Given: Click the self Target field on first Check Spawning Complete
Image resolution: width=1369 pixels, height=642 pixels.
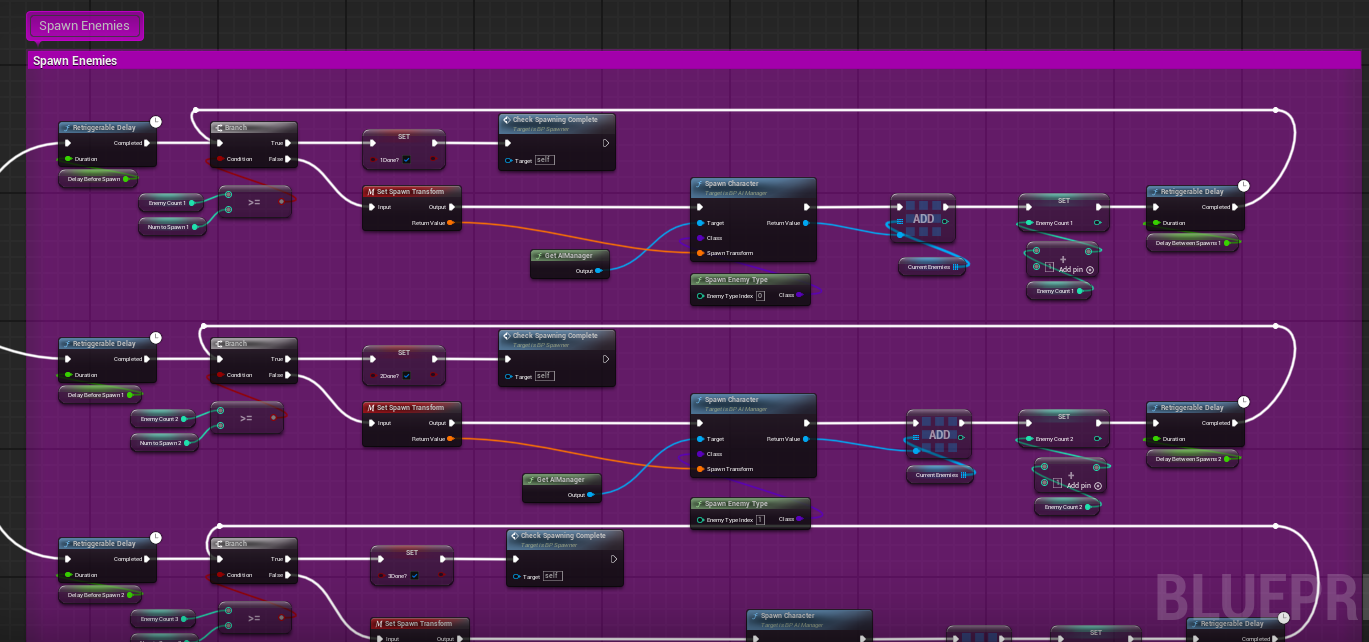Looking at the screenshot, I should [x=544, y=160].
